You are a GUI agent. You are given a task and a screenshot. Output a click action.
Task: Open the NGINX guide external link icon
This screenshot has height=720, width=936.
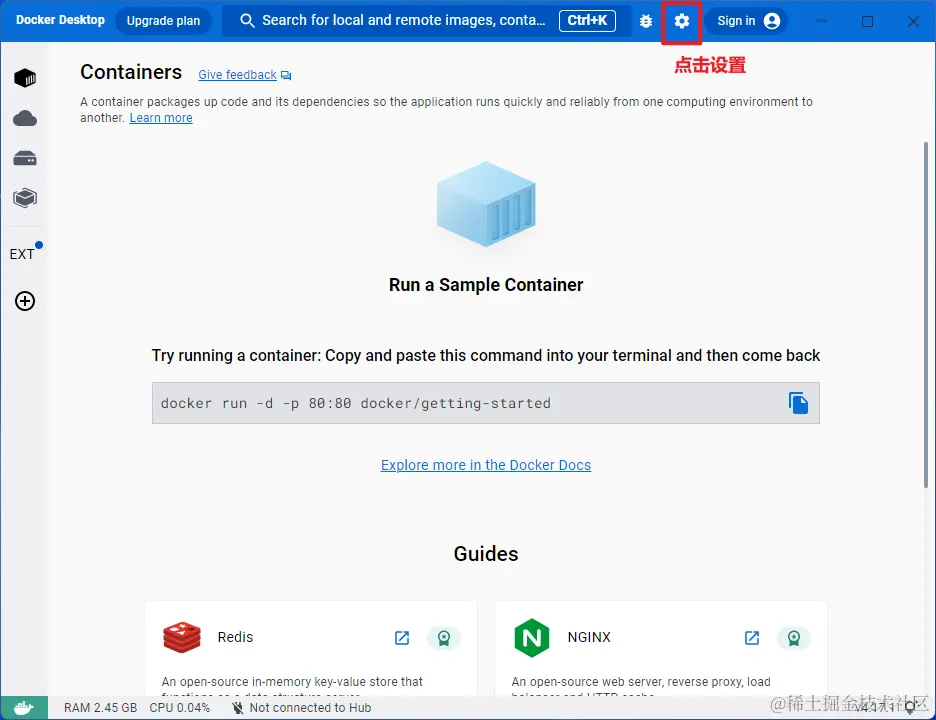(x=752, y=638)
